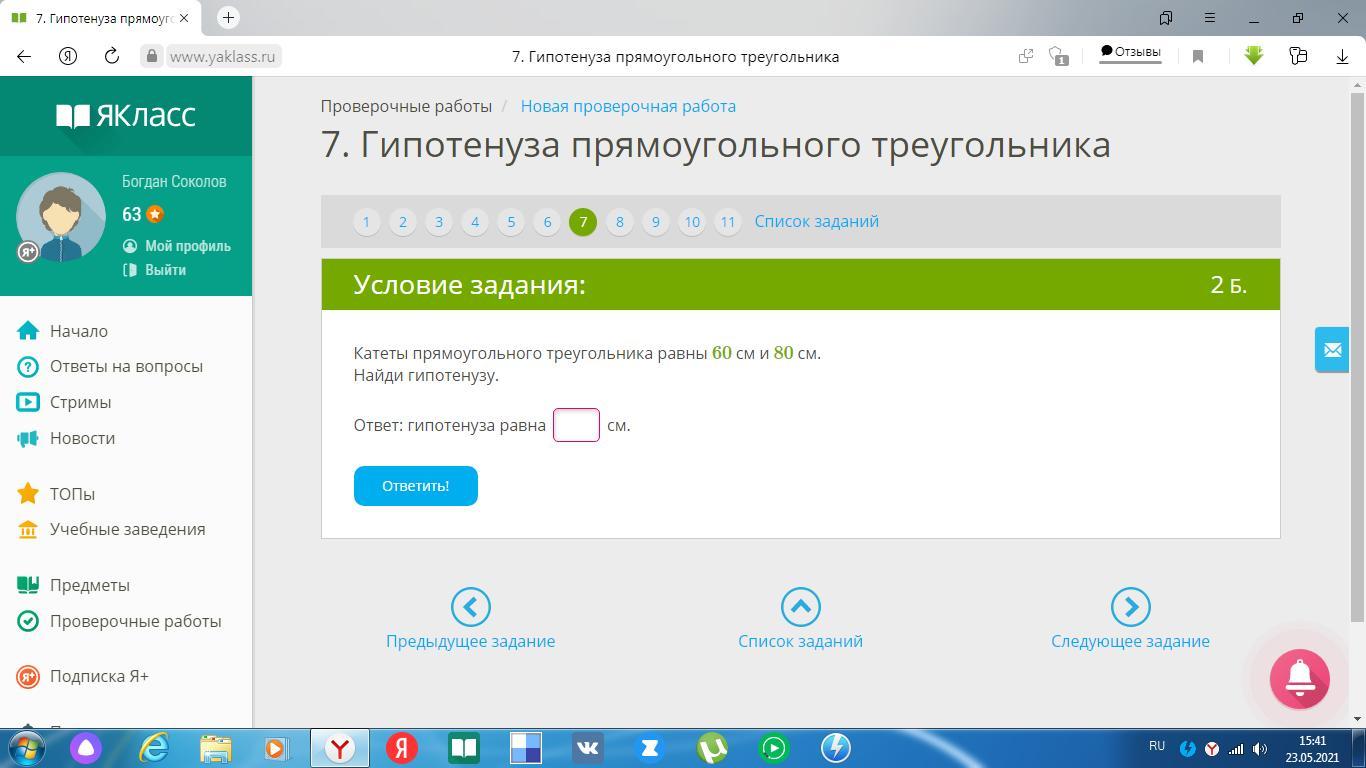Click the previous task arrow icon
1366x768 pixels.
470,607
